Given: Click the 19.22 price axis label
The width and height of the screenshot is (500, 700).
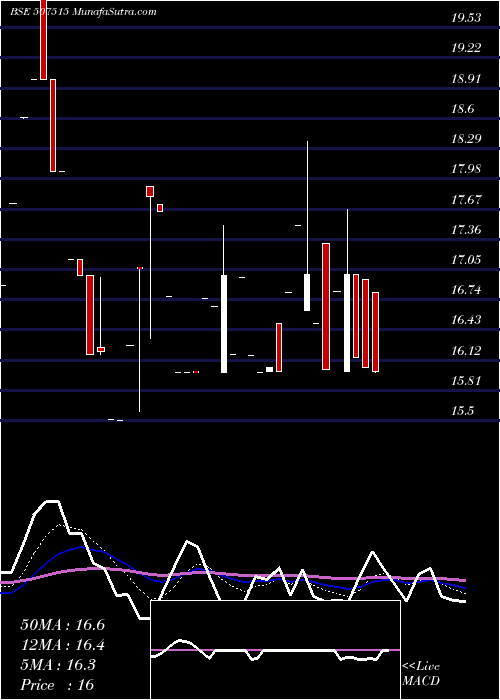Looking at the screenshot, I should coord(466,48).
